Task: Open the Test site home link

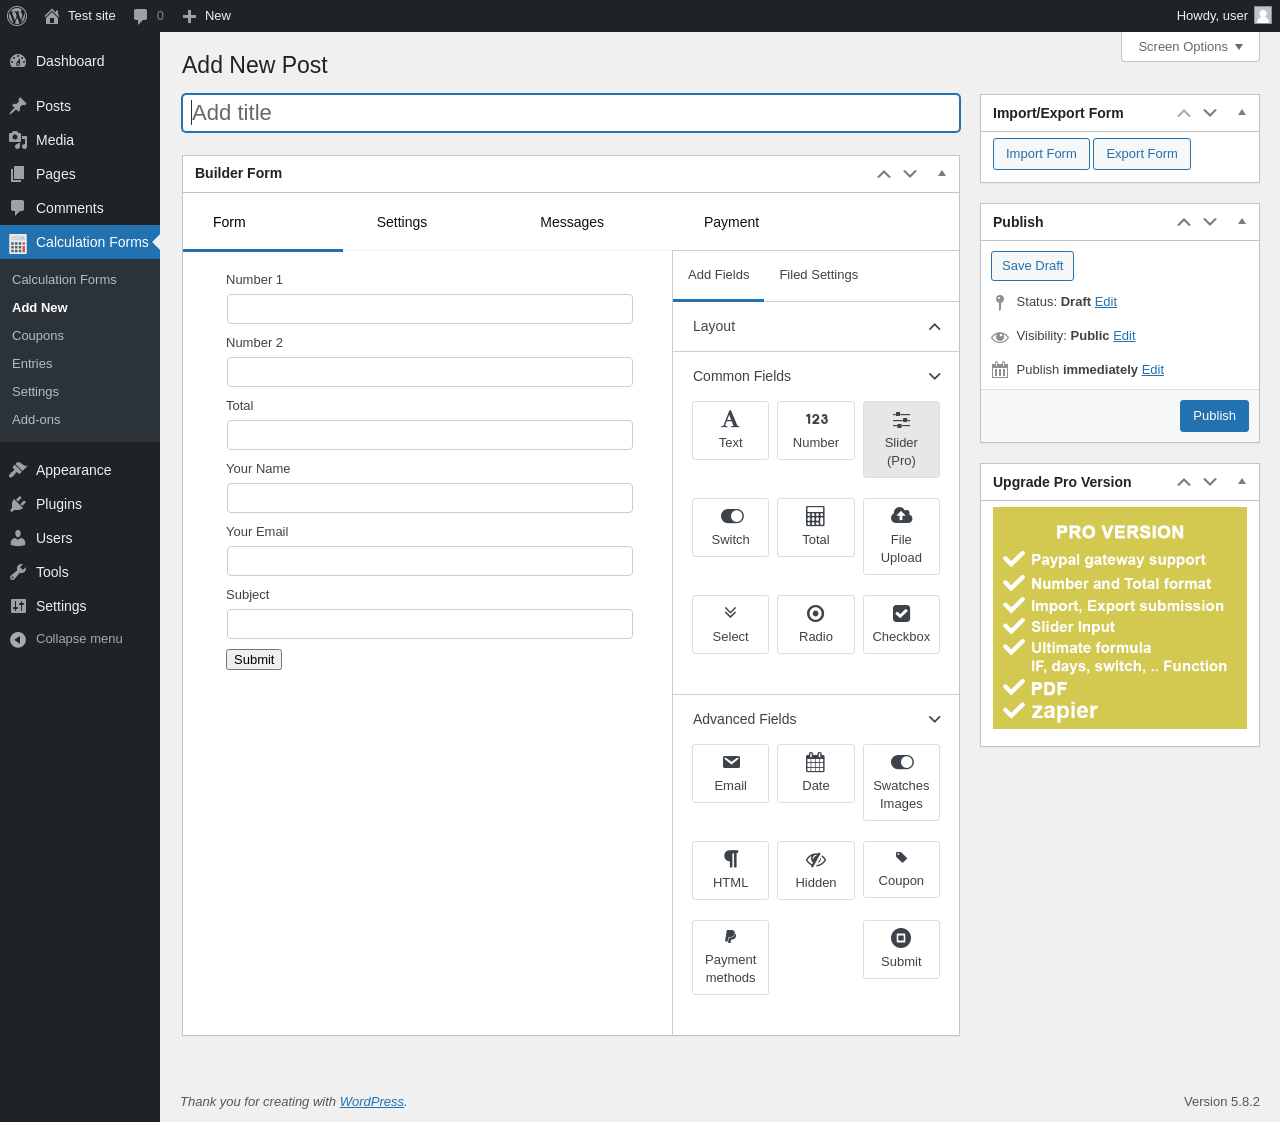Action: click(80, 16)
